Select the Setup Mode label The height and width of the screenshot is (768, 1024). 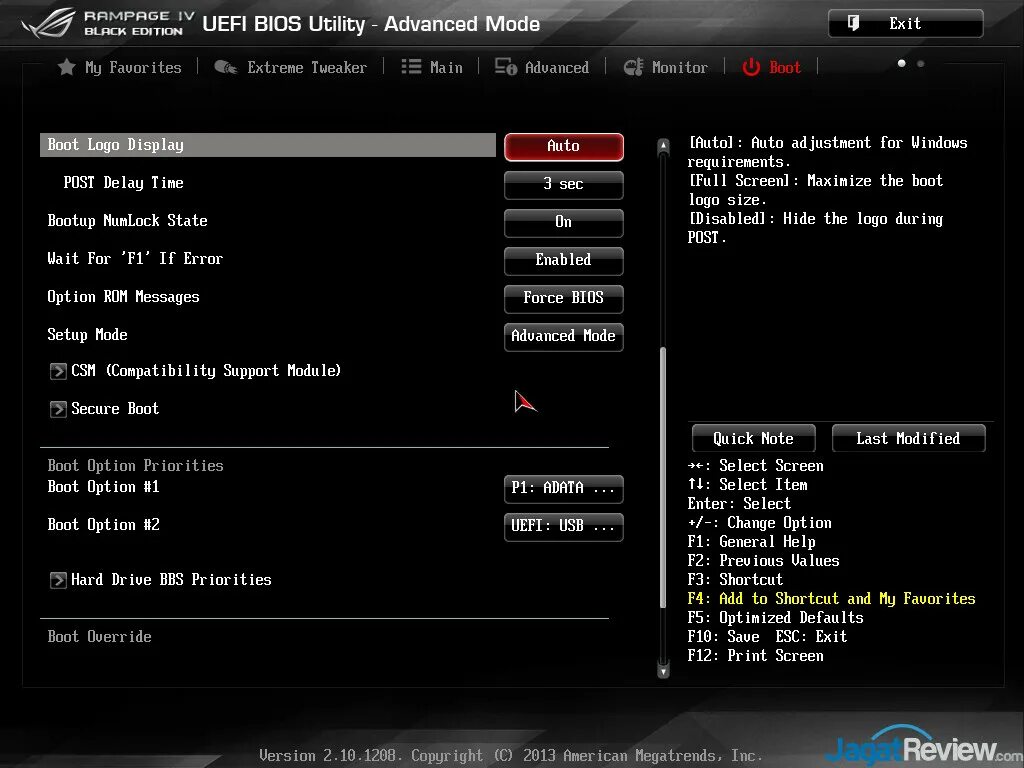click(x=88, y=334)
